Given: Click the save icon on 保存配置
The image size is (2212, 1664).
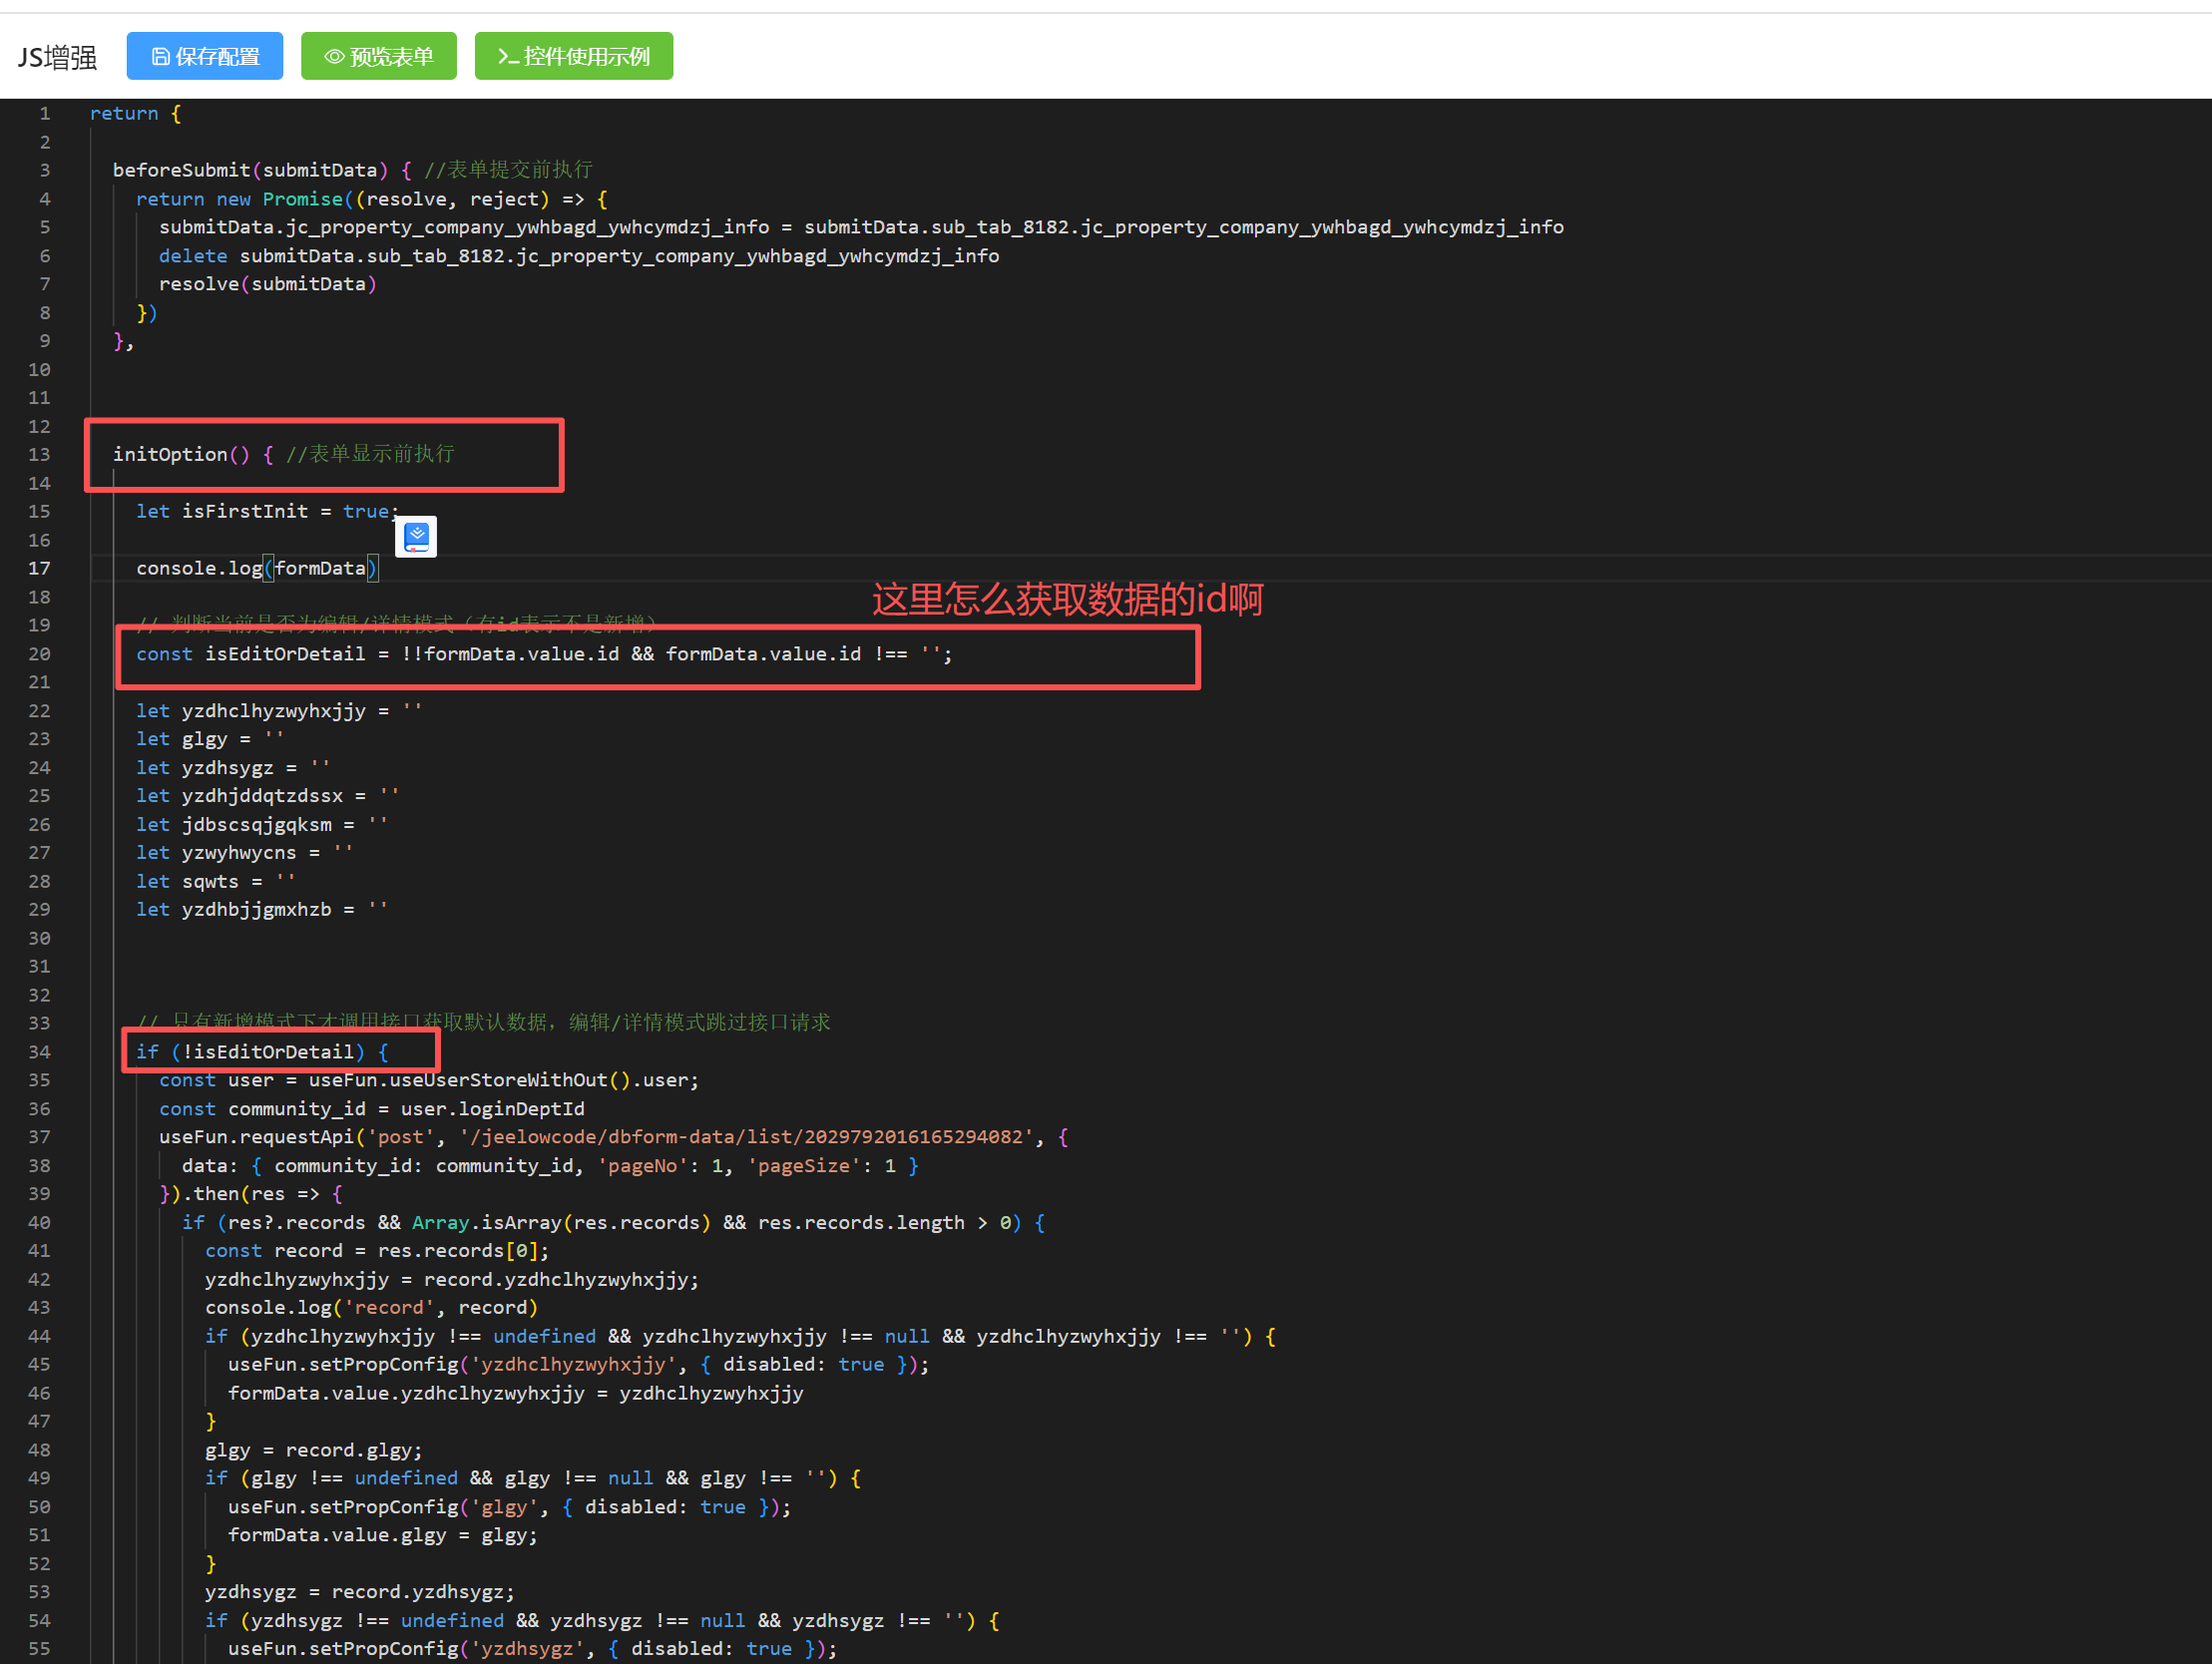Looking at the screenshot, I should (x=160, y=57).
